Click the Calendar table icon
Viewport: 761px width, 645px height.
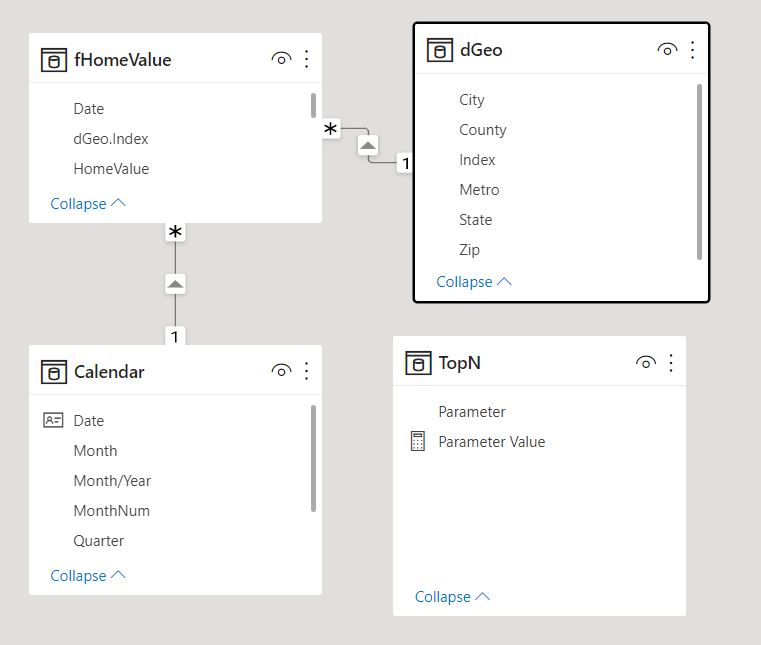[53, 372]
